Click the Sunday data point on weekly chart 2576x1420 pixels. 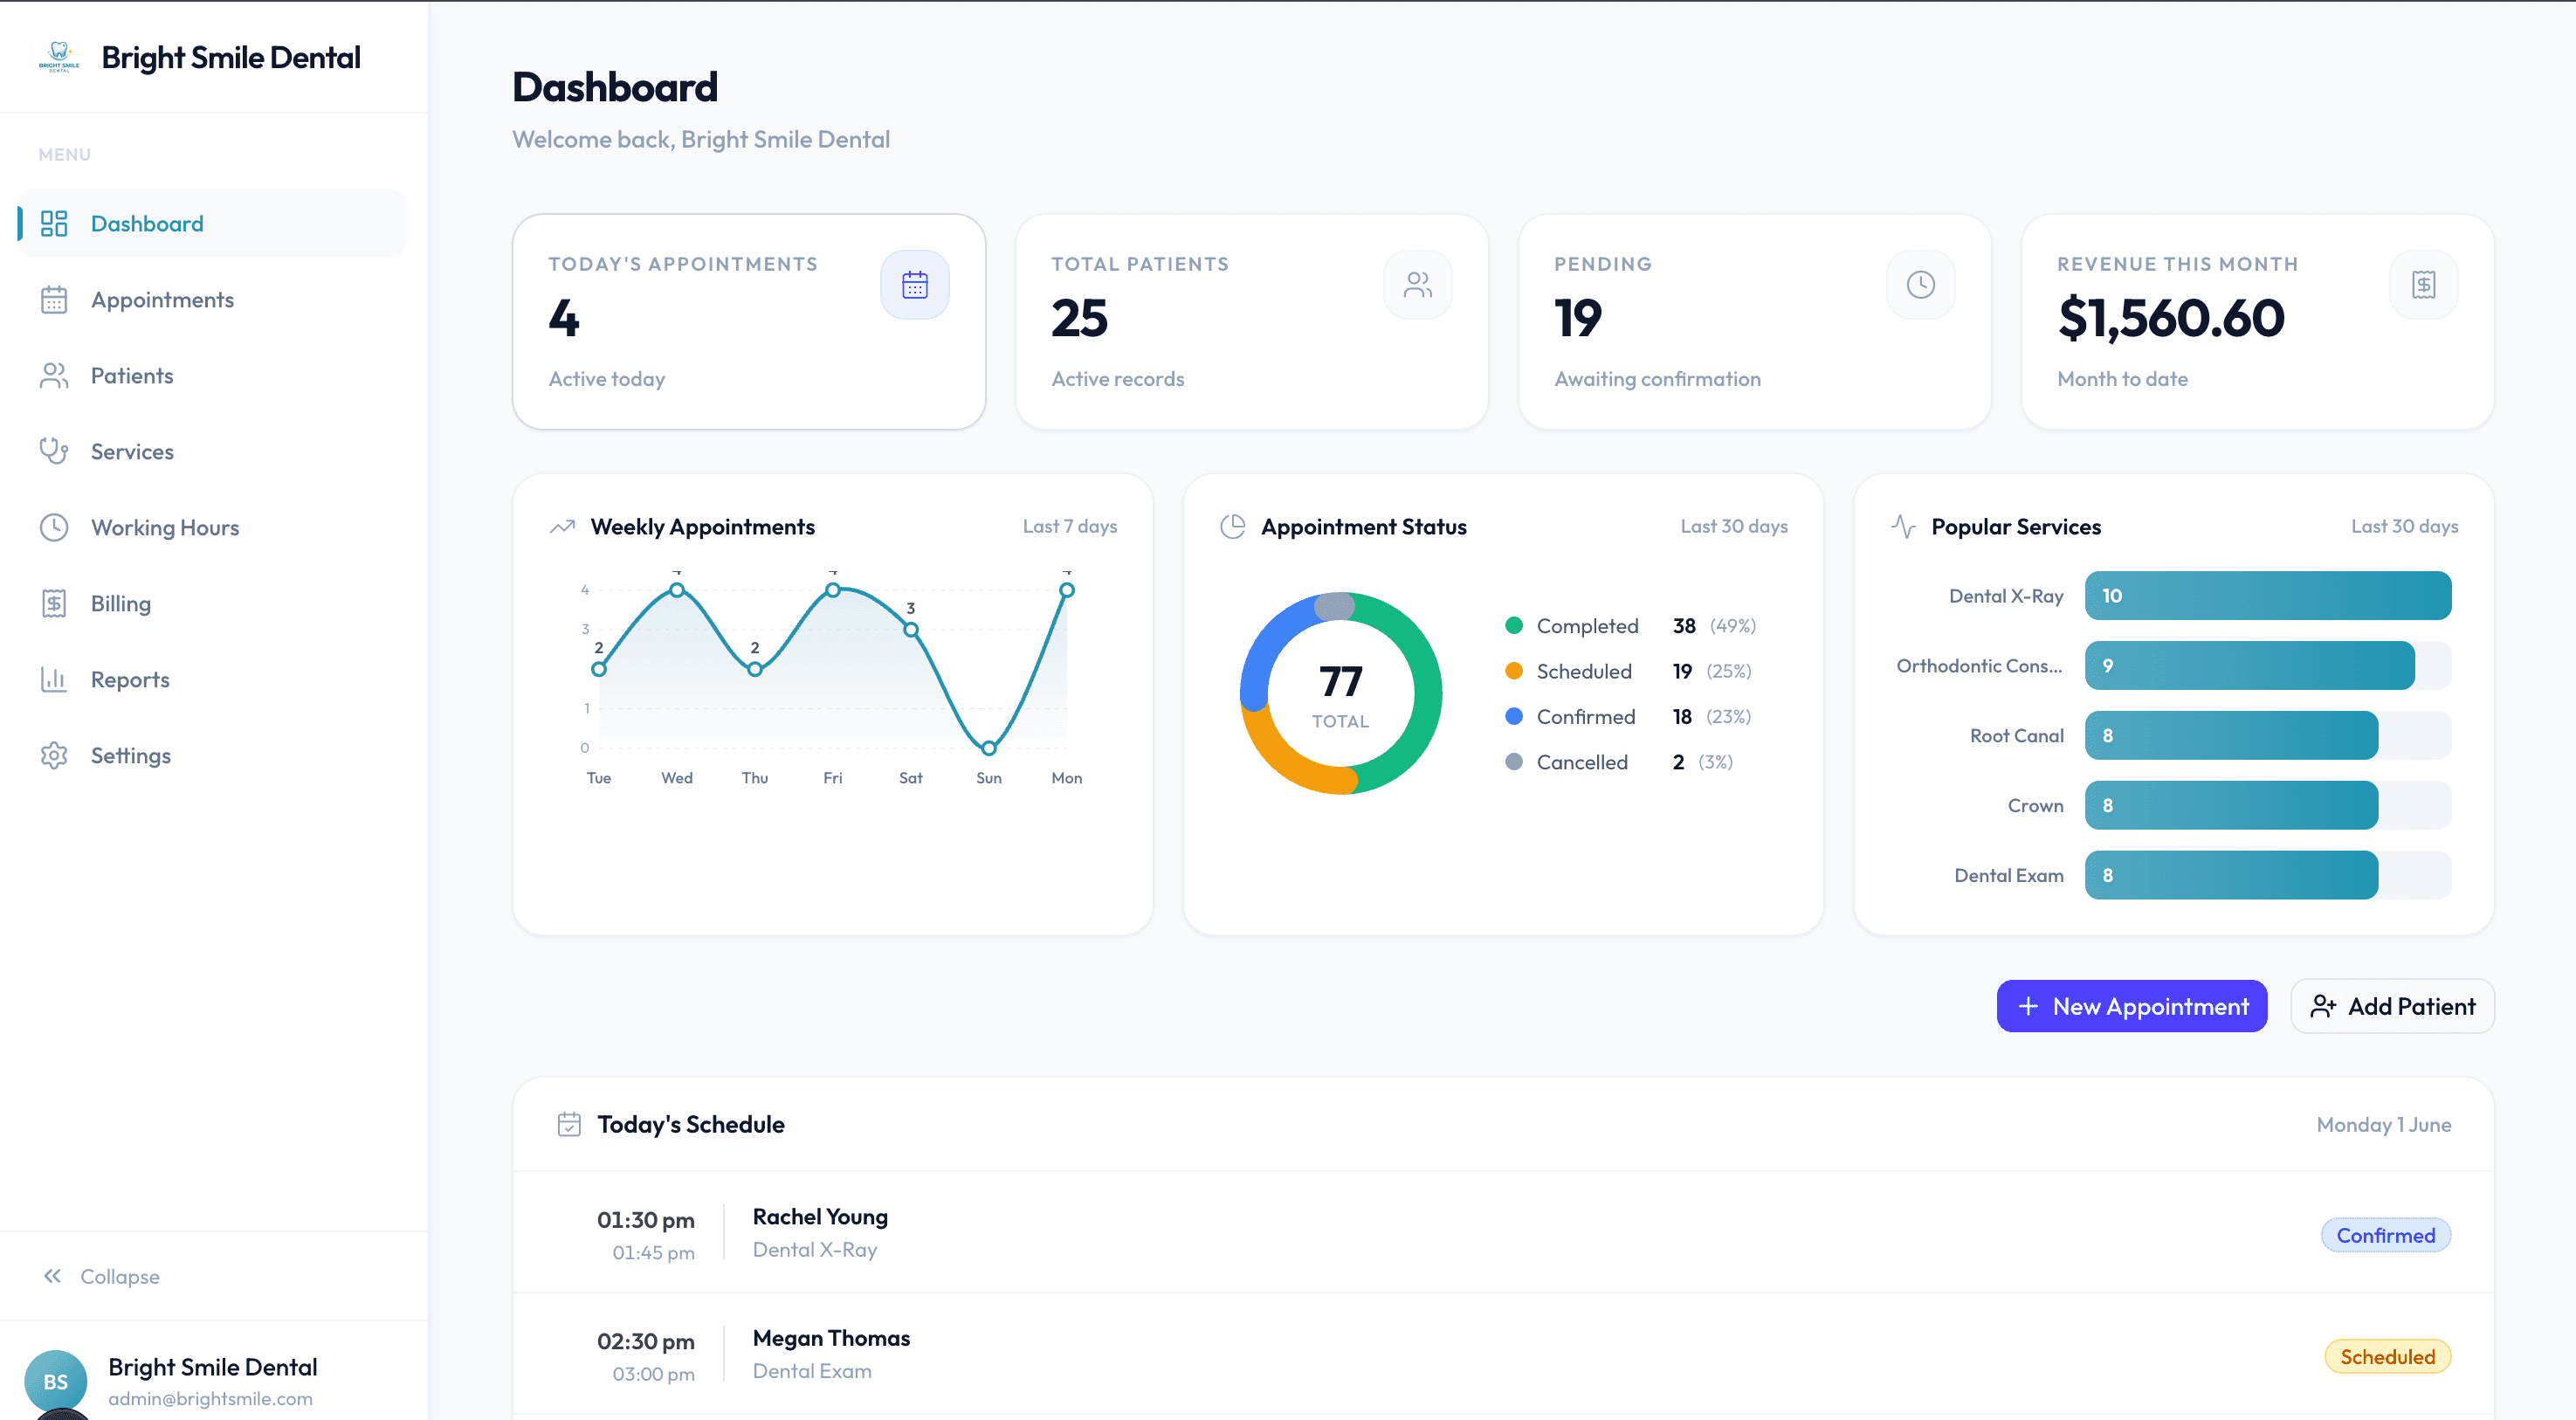click(989, 747)
